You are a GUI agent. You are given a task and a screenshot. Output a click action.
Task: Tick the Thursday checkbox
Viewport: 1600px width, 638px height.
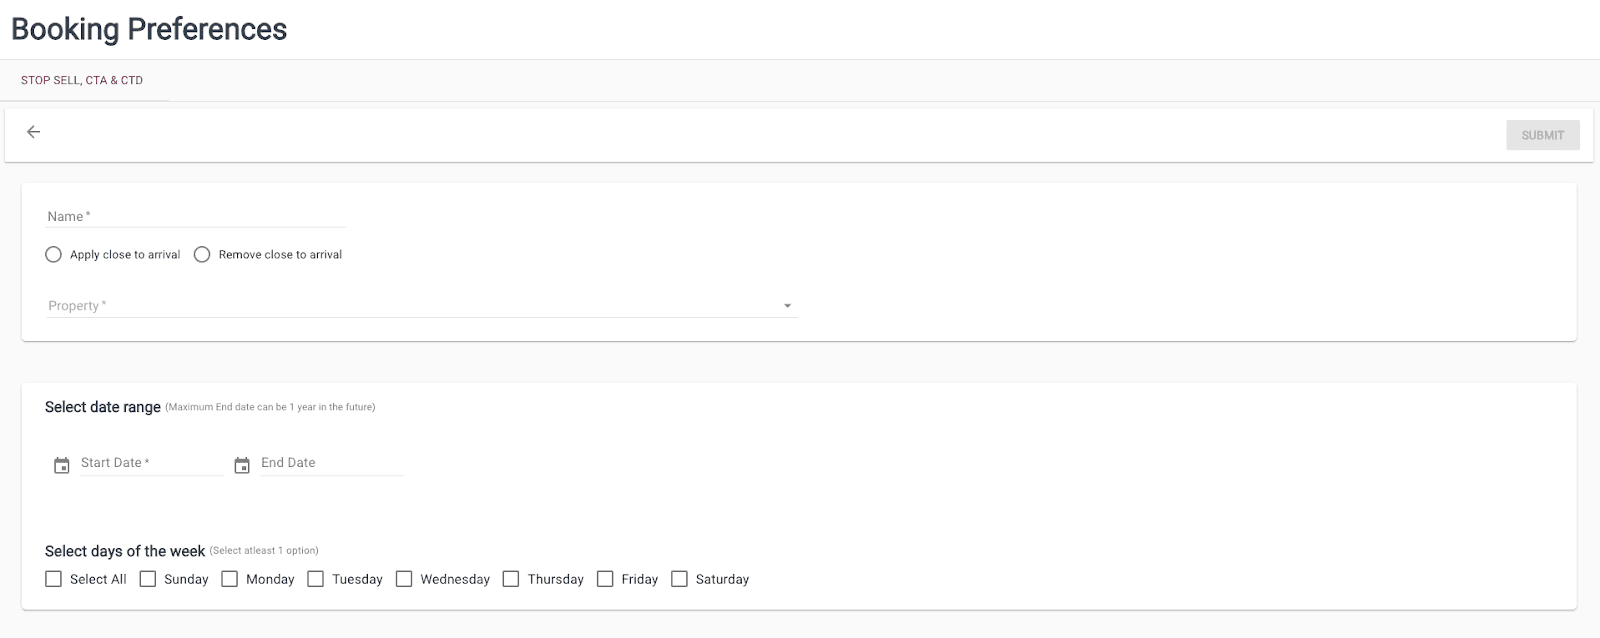click(511, 579)
